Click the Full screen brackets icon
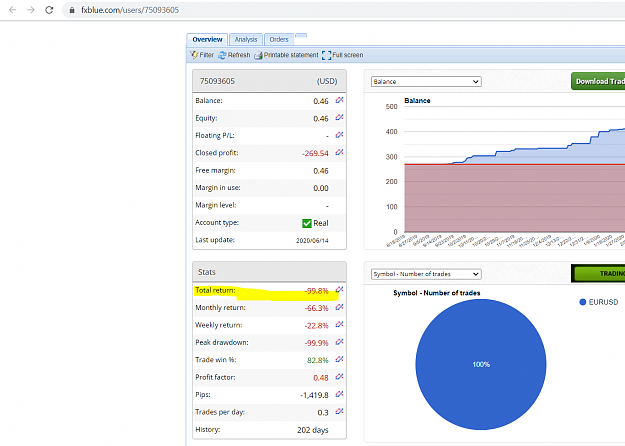 [x=326, y=55]
